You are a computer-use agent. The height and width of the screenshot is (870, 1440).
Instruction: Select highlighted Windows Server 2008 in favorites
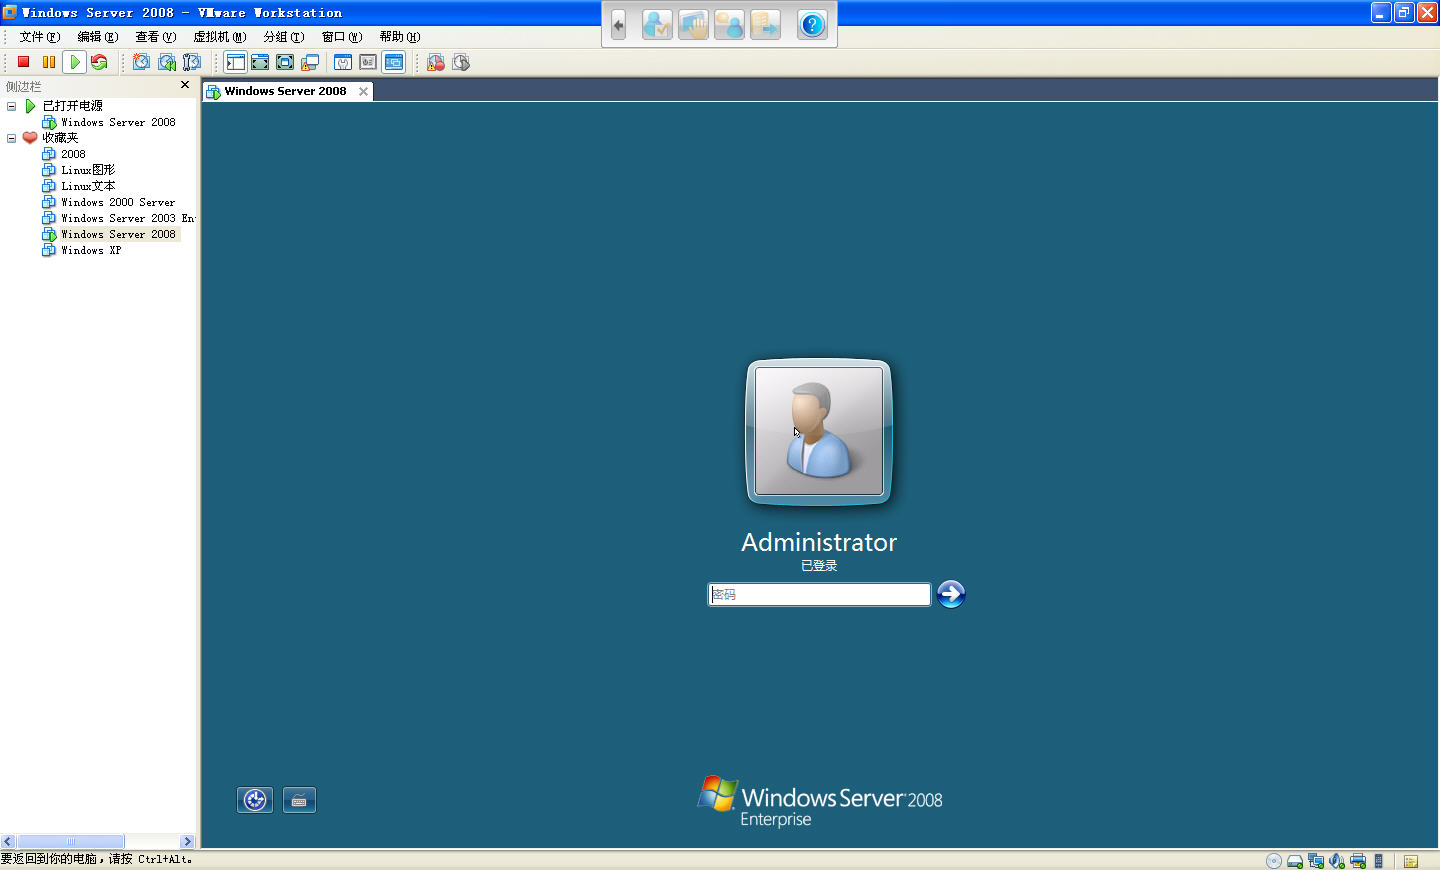[x=118, y=234]
